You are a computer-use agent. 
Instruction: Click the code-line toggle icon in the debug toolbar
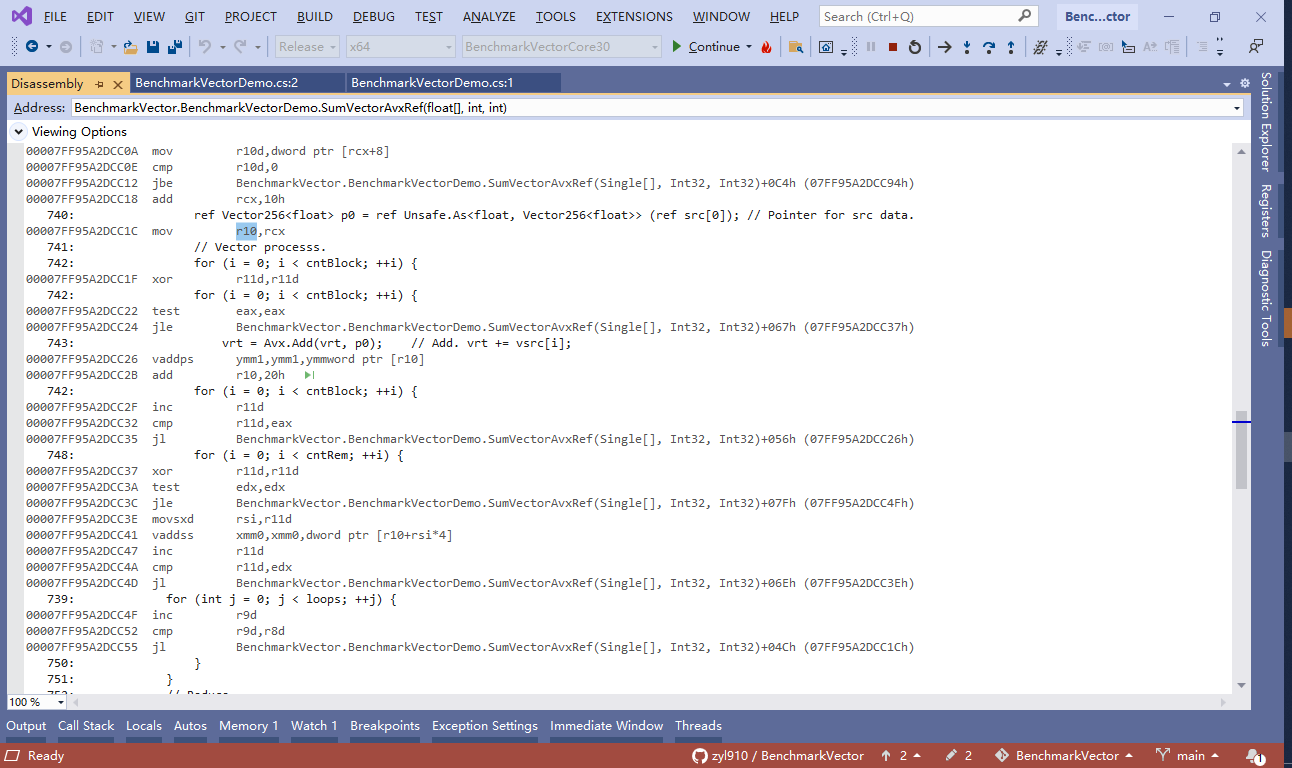pos(1041,47)
